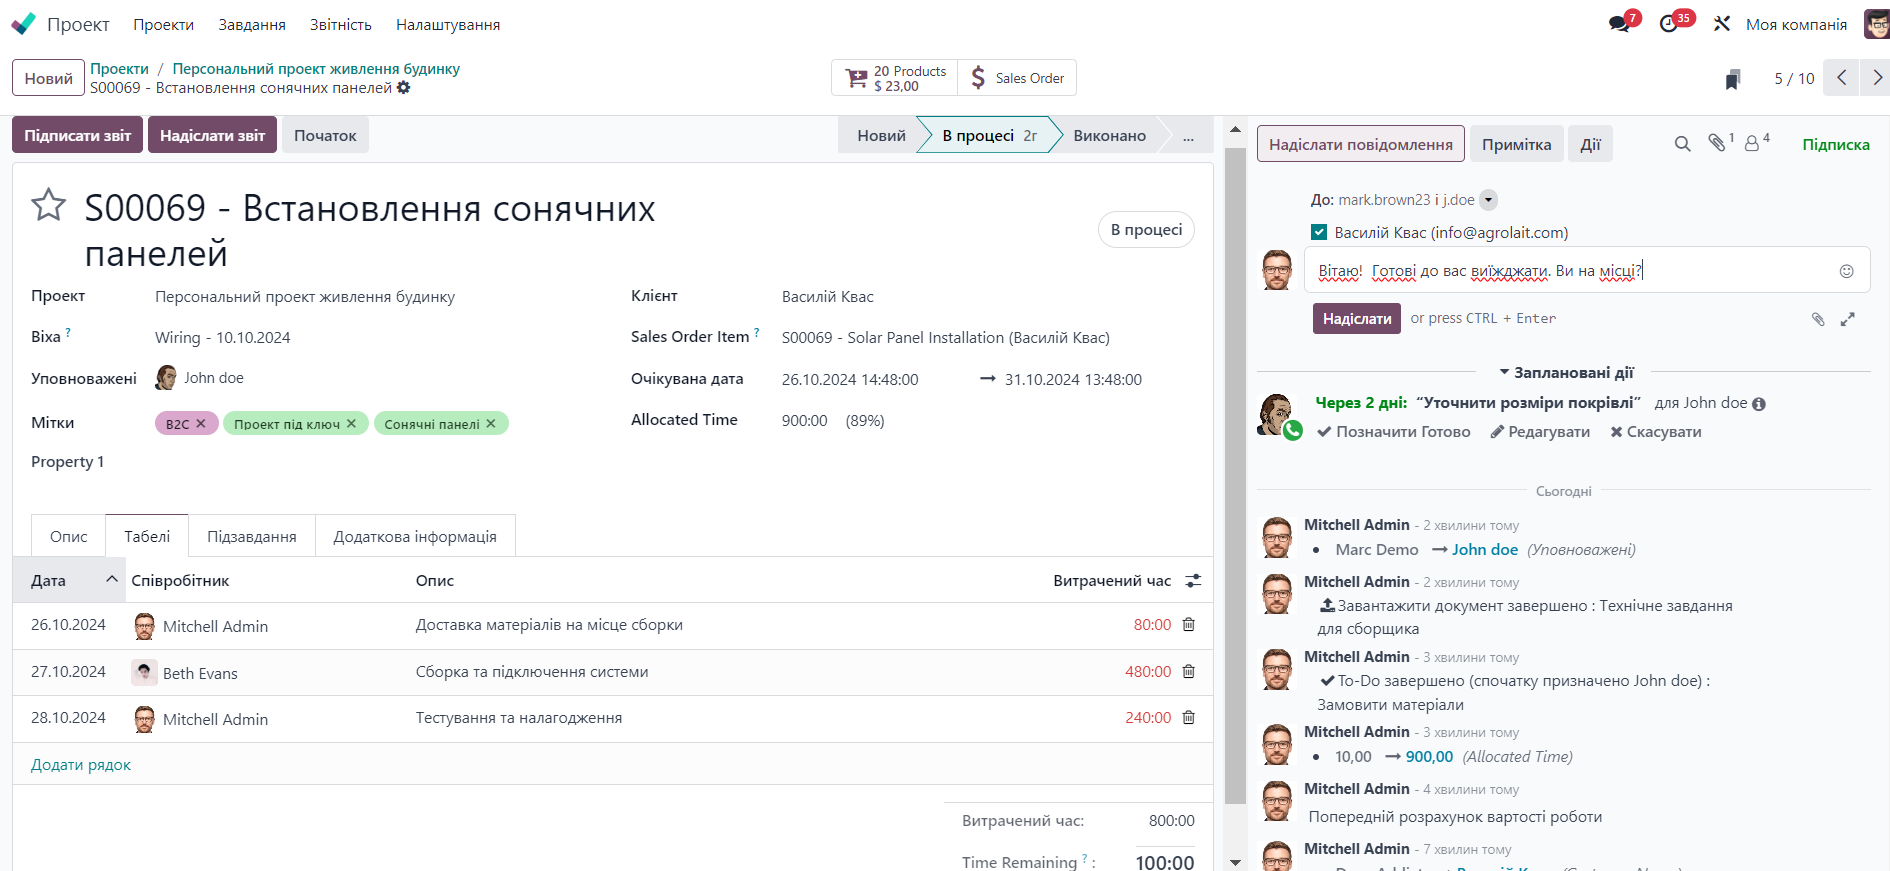Remove the Проект під ключ tag
Image resolution: width=1890 pixels, height=871 pixels.
351,424
